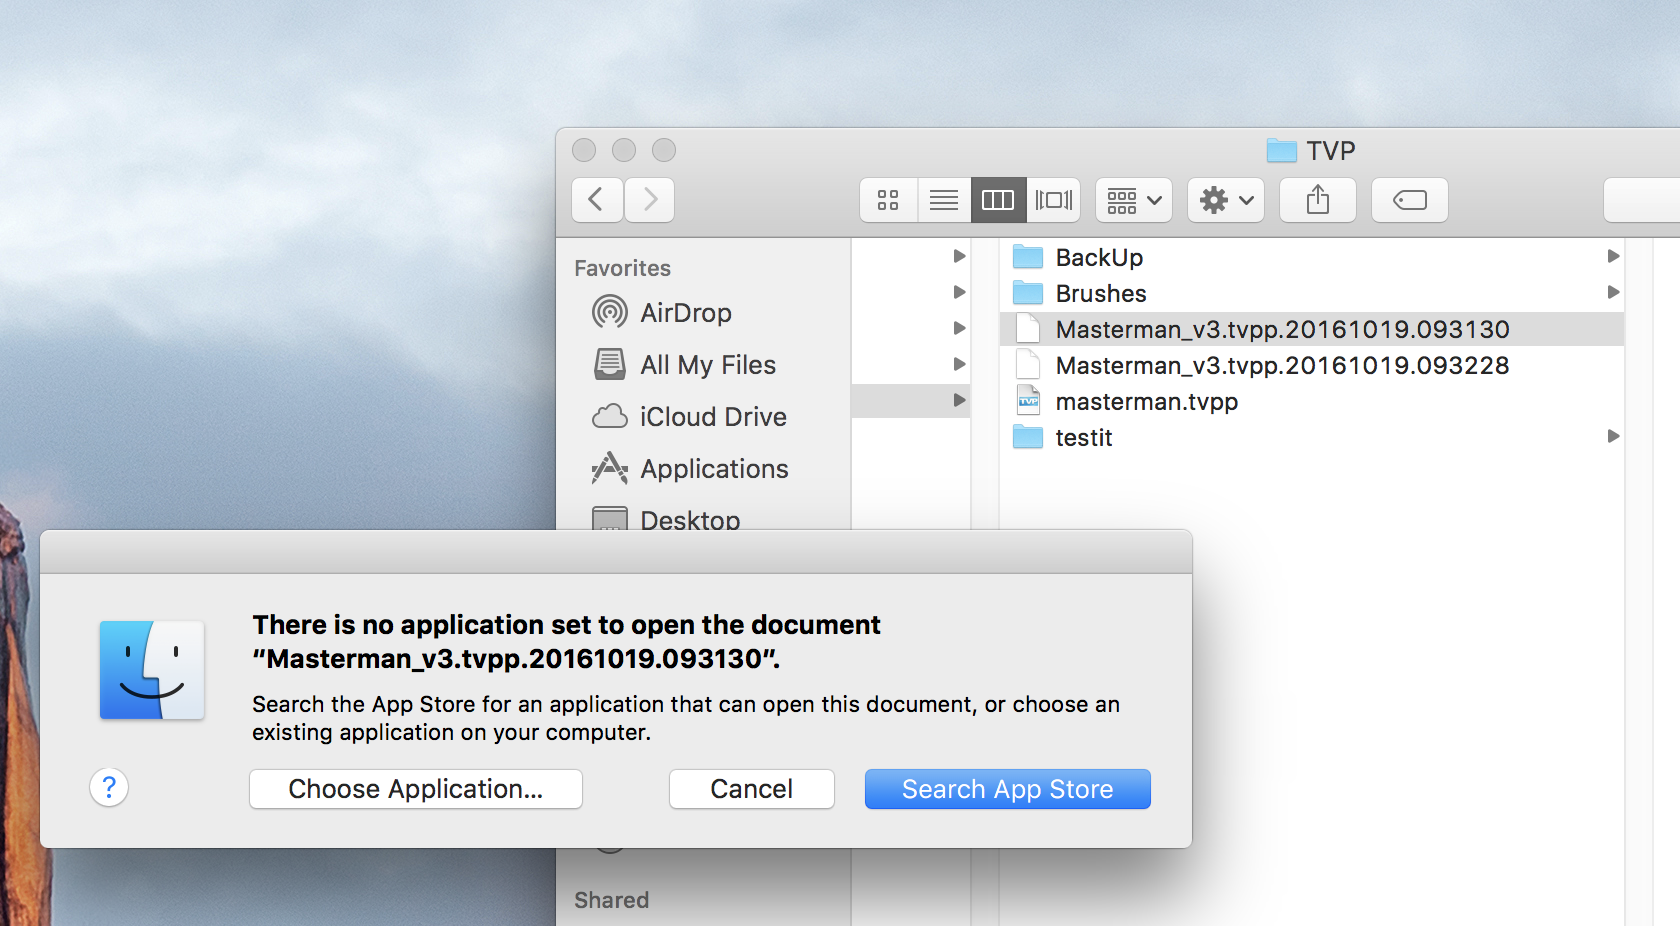Expand the BackUp folder arrow
Image resolution: width=1680 pixels, height=926 pixels.
(x=1612, y=256)
